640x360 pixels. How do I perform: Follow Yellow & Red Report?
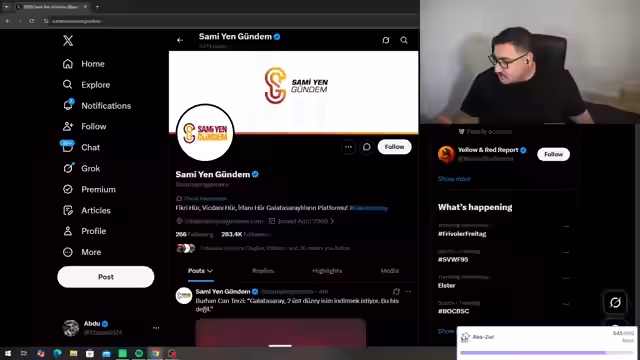click(553, 154)
